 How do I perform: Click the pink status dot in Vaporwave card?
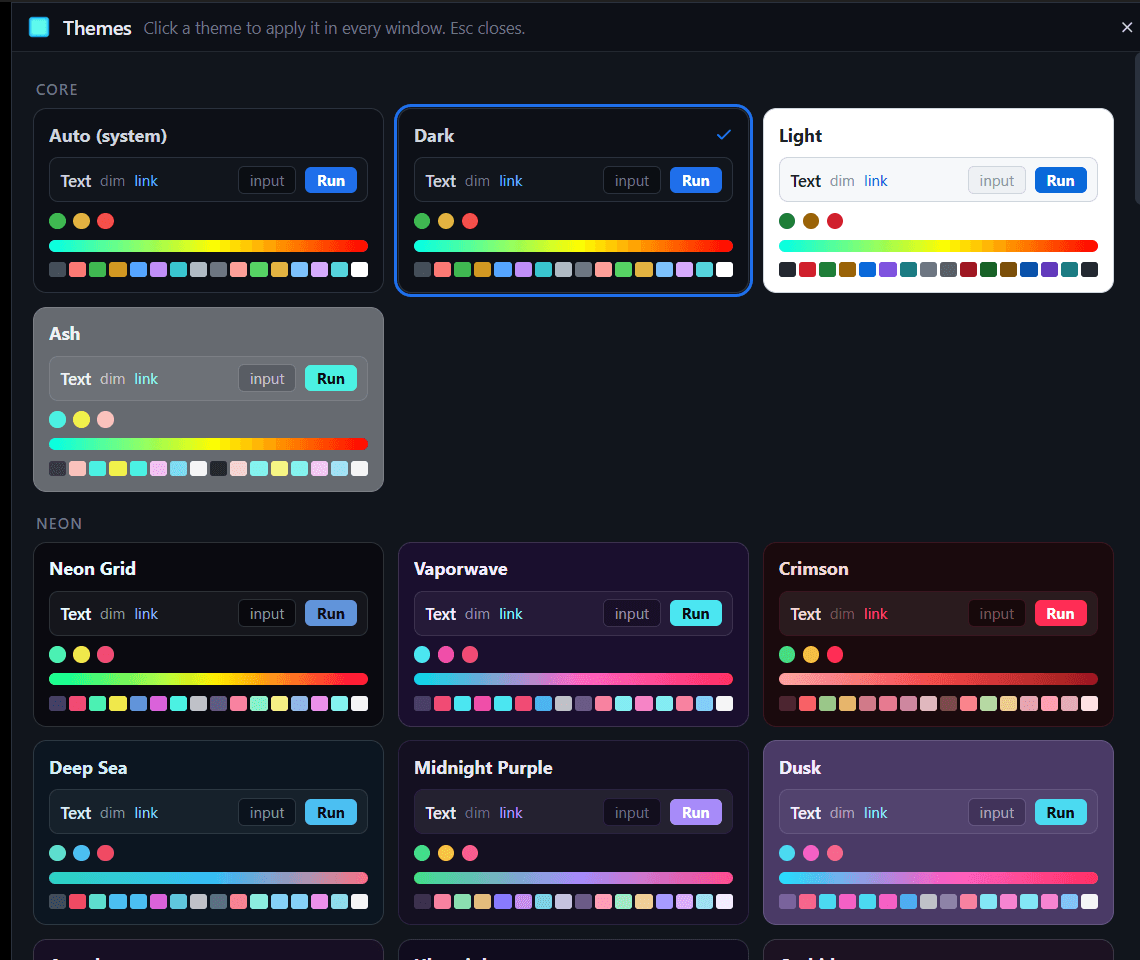pyautogui.click(x=446, y=655)
